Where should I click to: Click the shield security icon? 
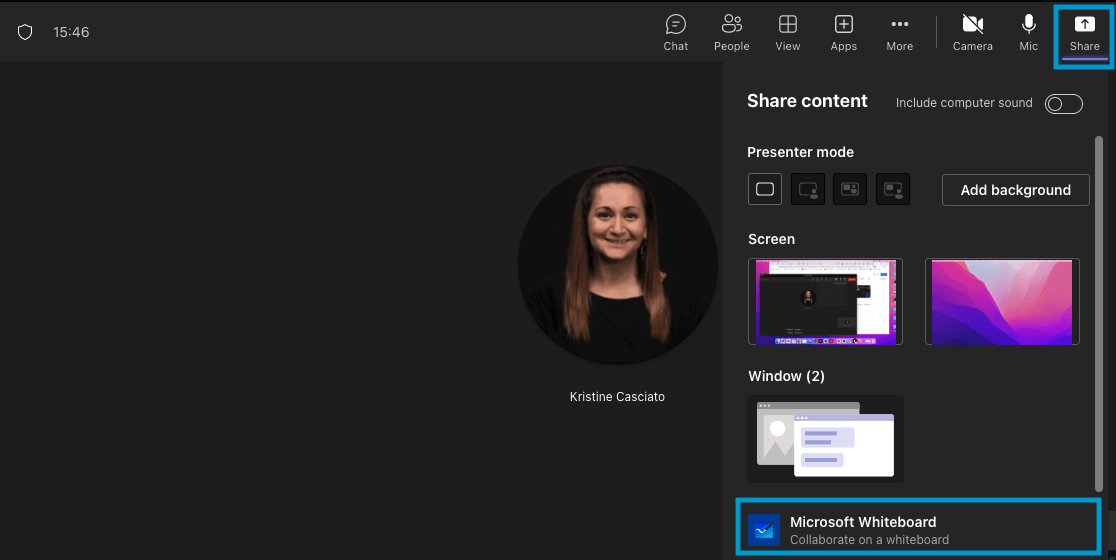click(x=26, y=32)
